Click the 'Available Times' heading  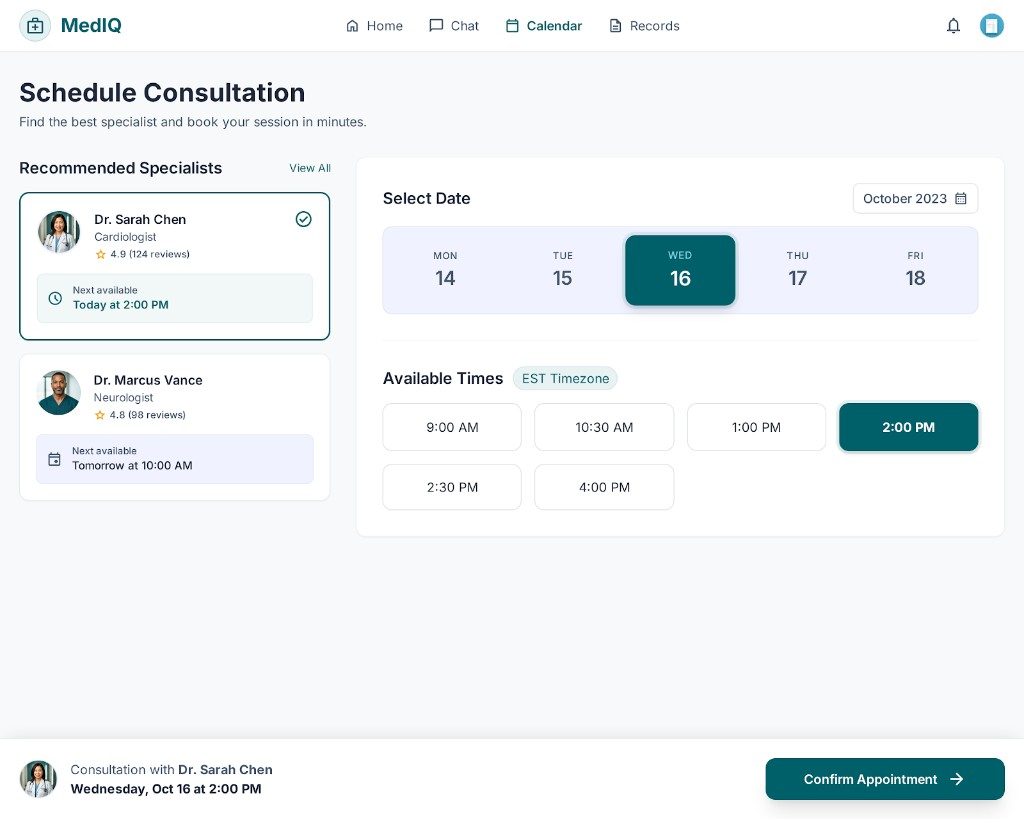tap(443, 378)
